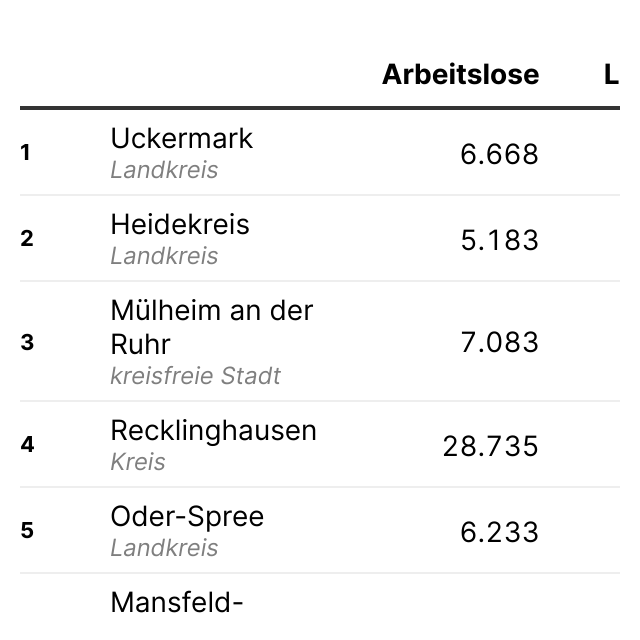640x640 pixels.
Task: Select the Uckermark district name
Action: [x=181, y=138]
